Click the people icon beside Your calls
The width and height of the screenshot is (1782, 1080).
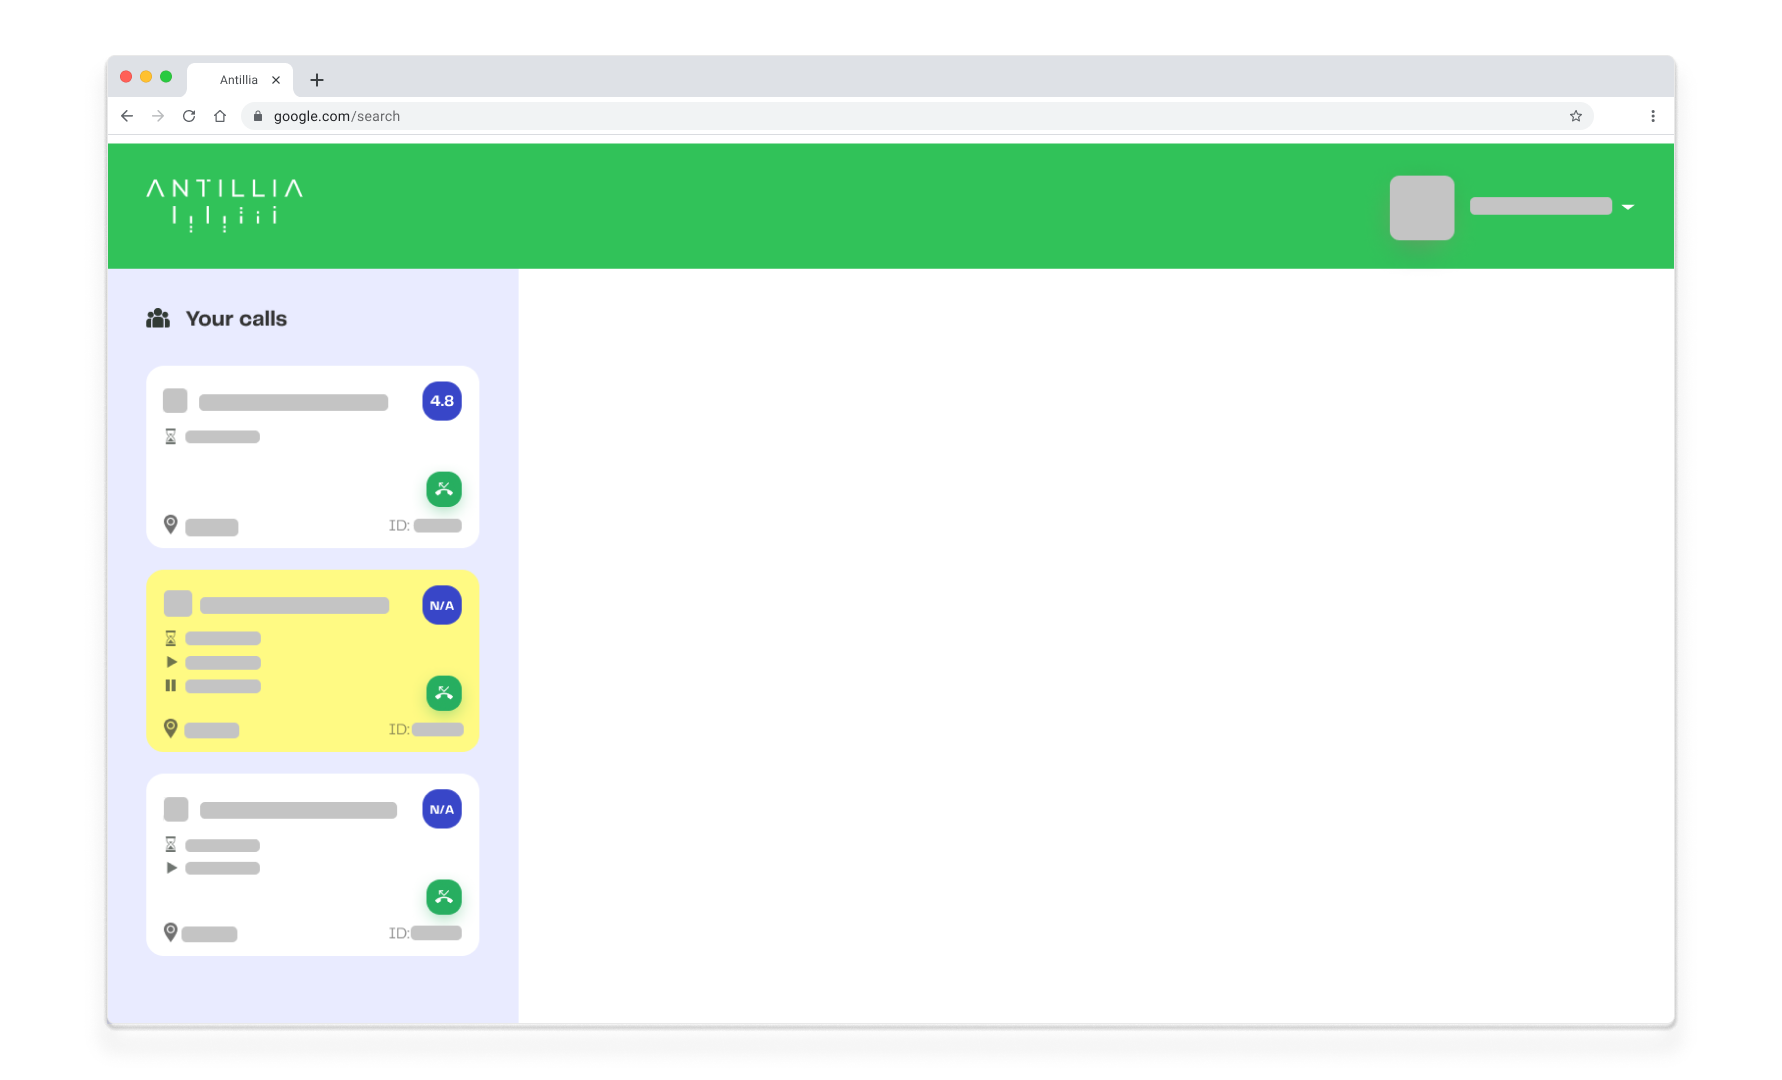coord(158,319)
